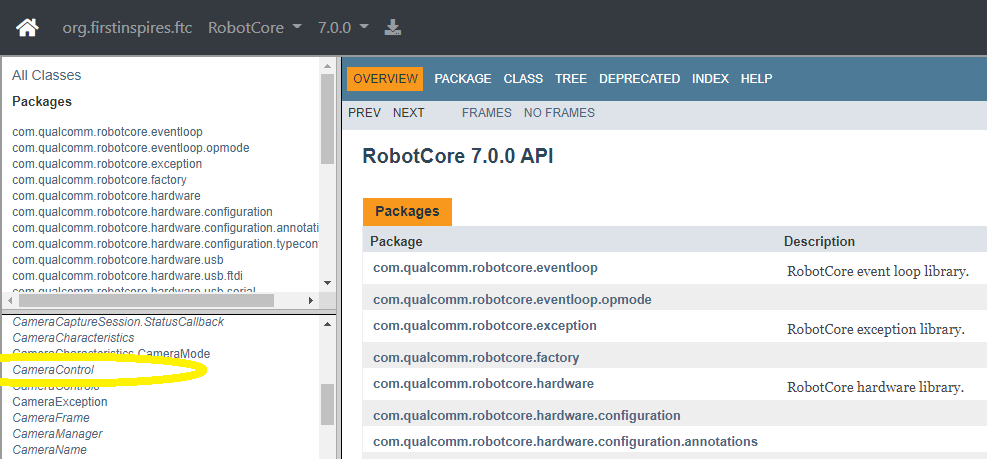This screenshot has height=459, width=987.
Task: Open com.qualcomm.robotcore.eventloop.opmode in sidebar list
Action: [131, 148]
